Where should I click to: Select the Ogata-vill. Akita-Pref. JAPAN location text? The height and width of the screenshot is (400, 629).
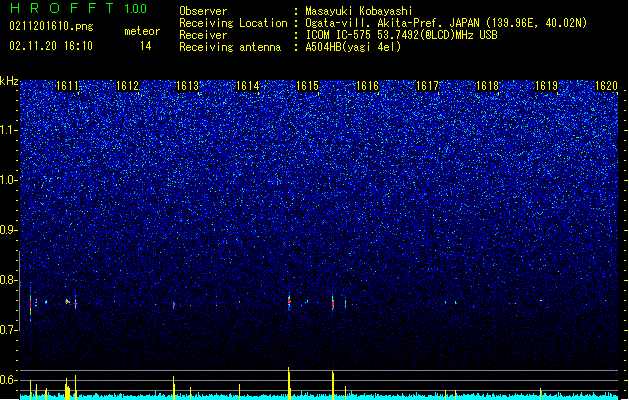[x=446, y=23]
